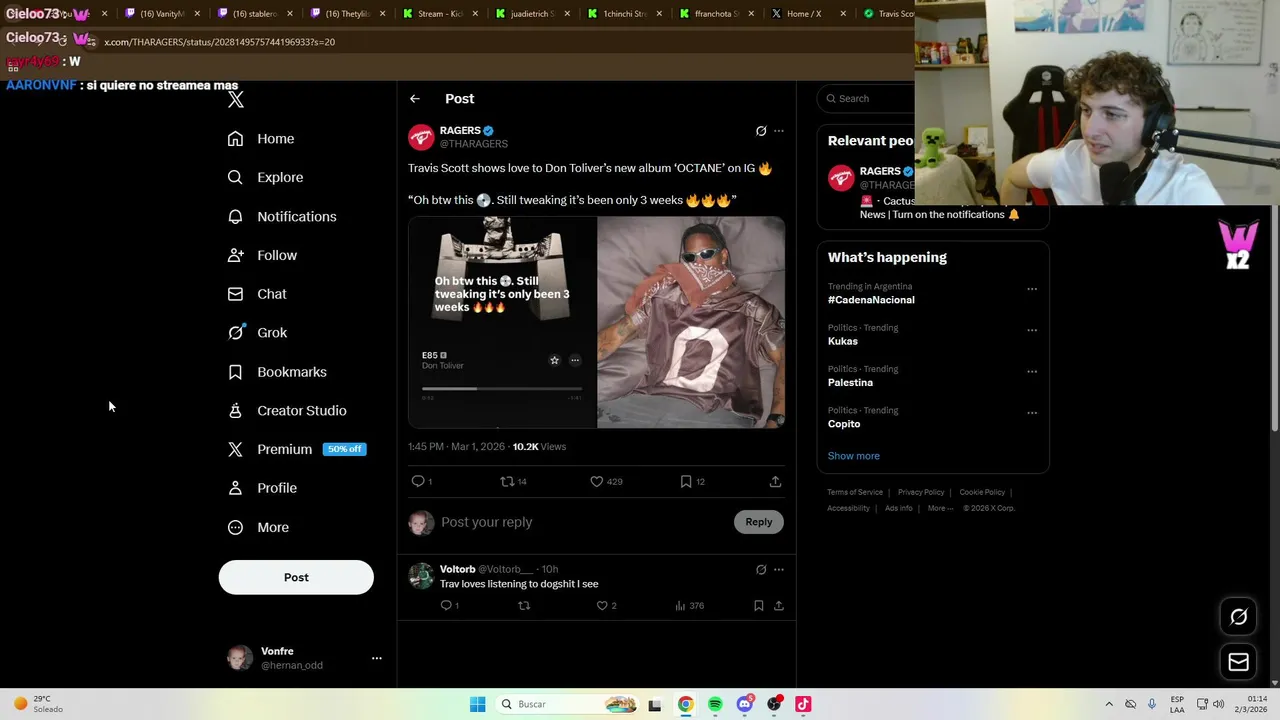Repost Voltorb's comment
The image size is (1280, 720).
pos(524,606)
